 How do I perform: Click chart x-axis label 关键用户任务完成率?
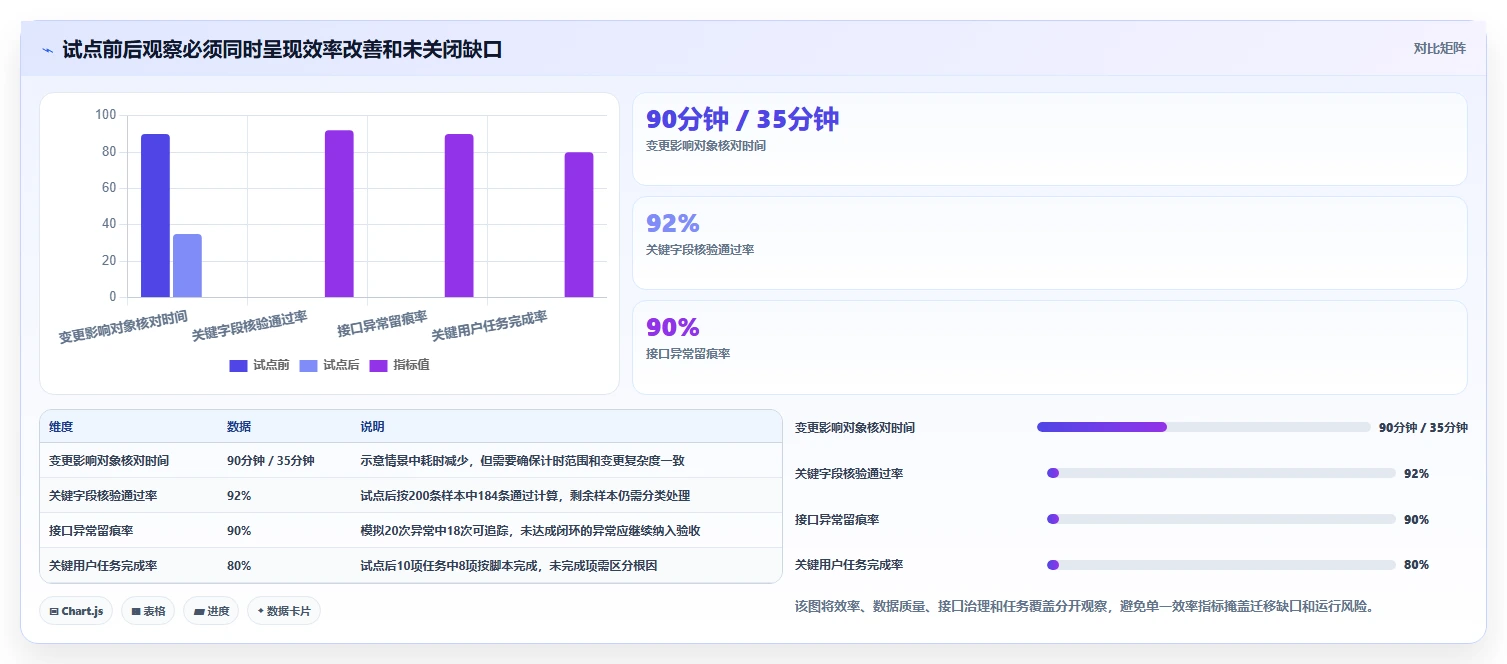[x=489, y=325]
